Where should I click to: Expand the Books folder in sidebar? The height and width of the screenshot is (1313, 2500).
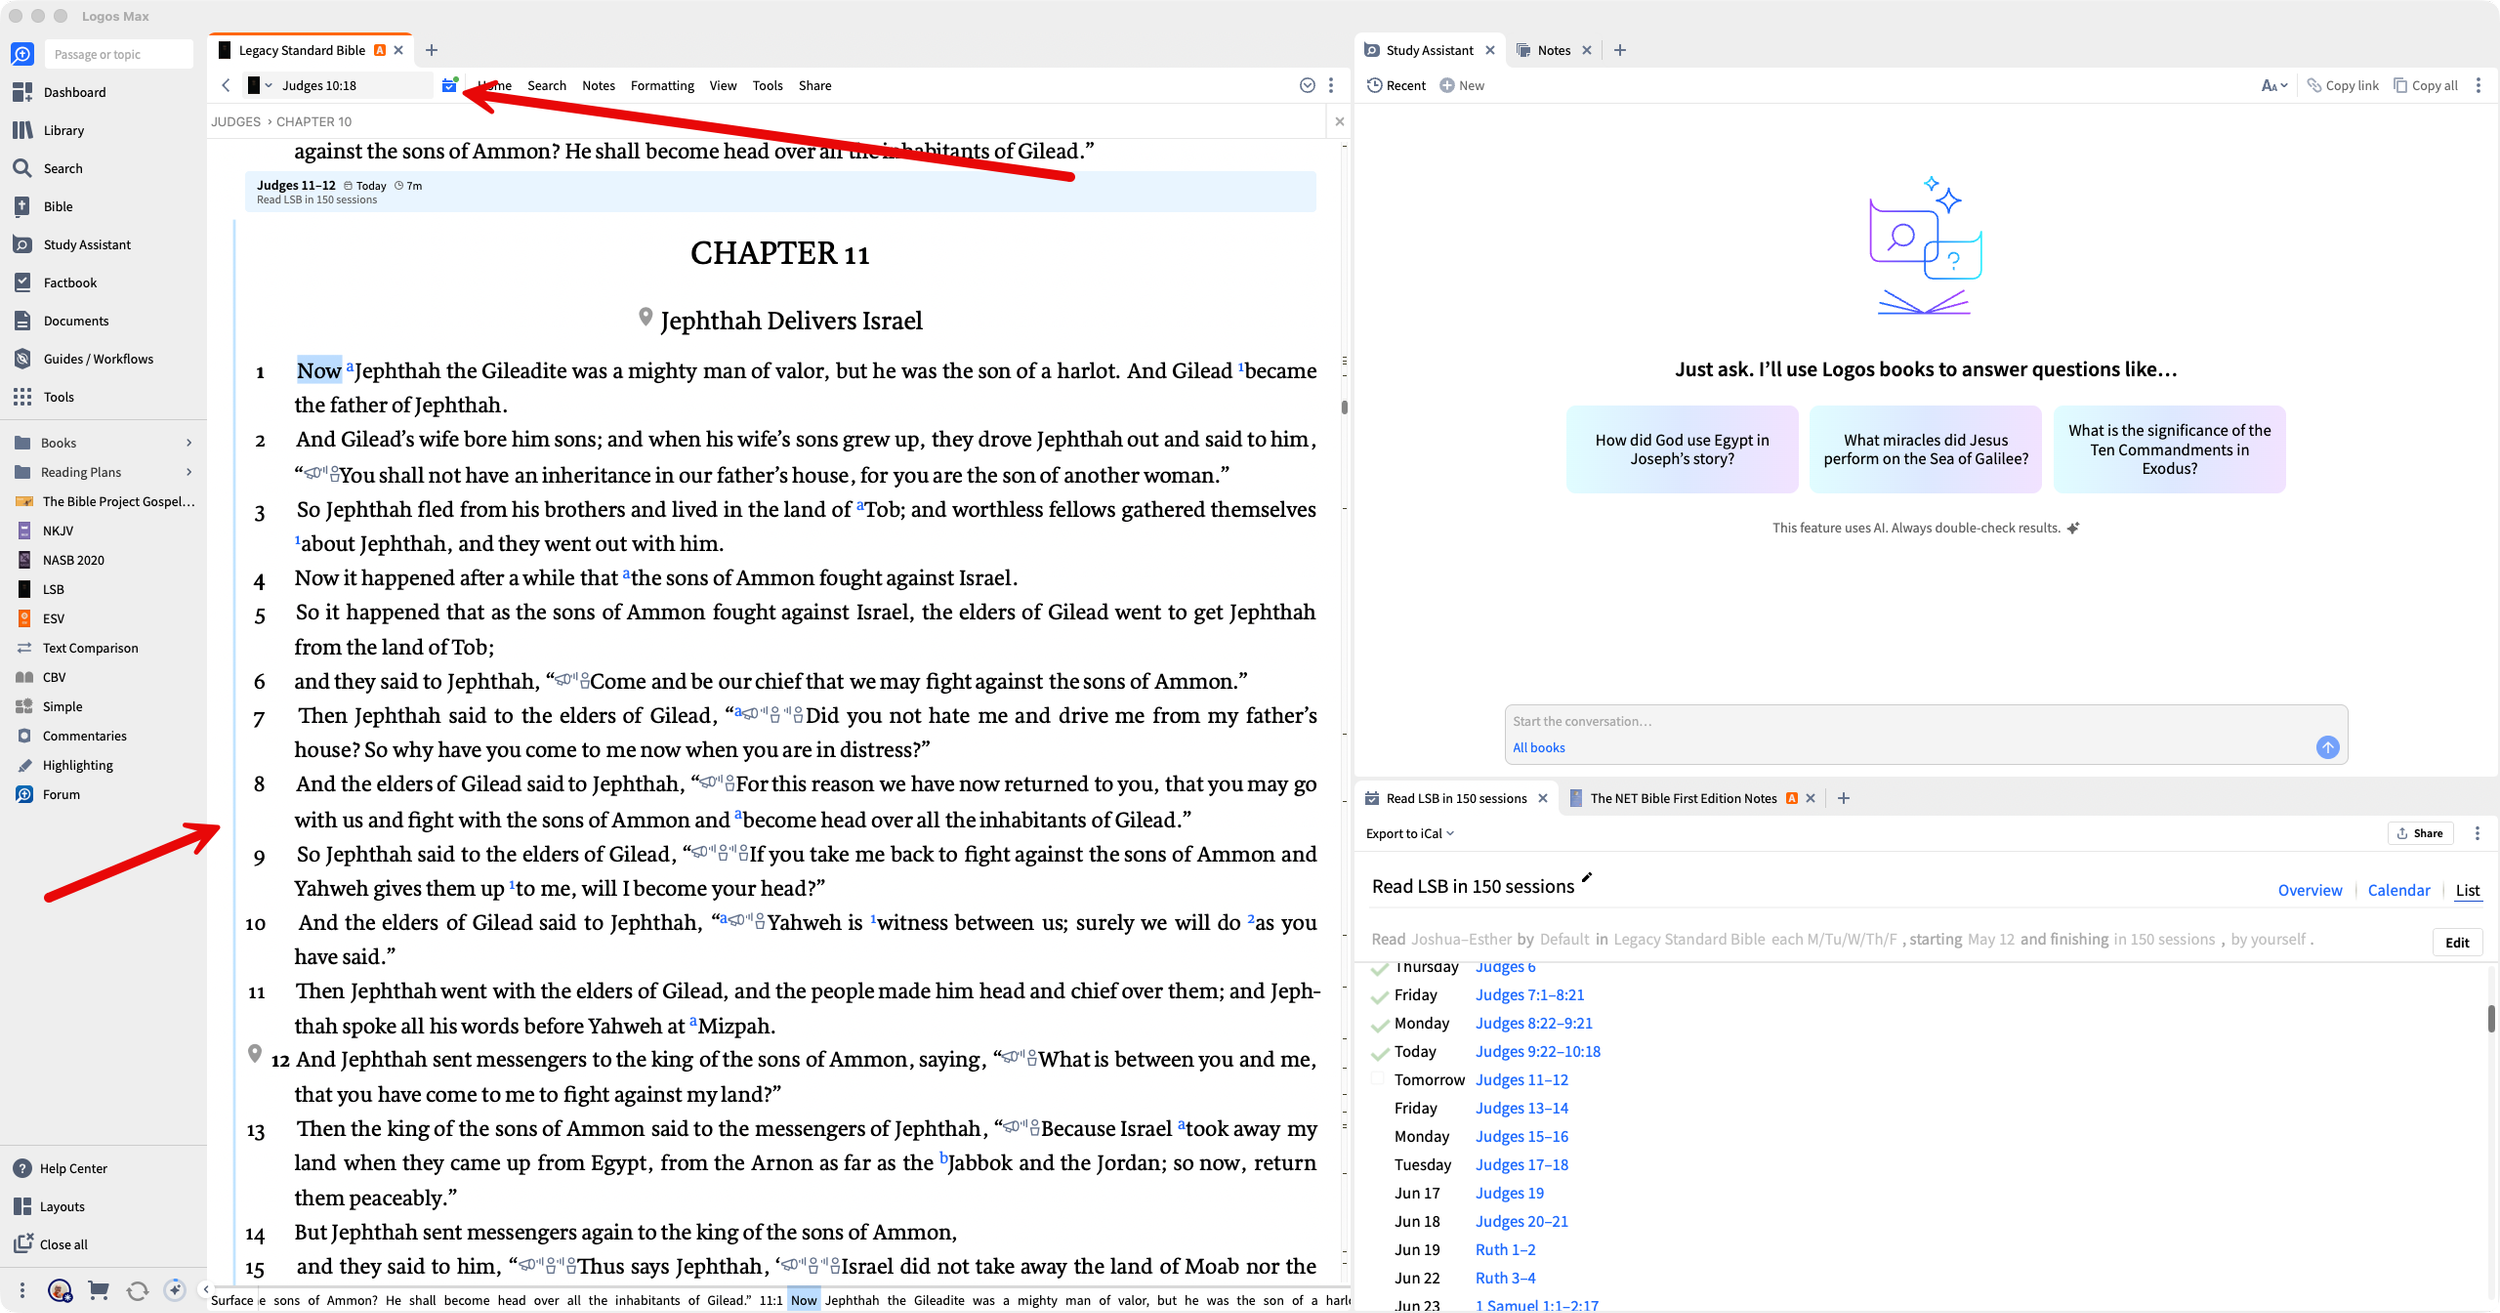coord(189,443)
